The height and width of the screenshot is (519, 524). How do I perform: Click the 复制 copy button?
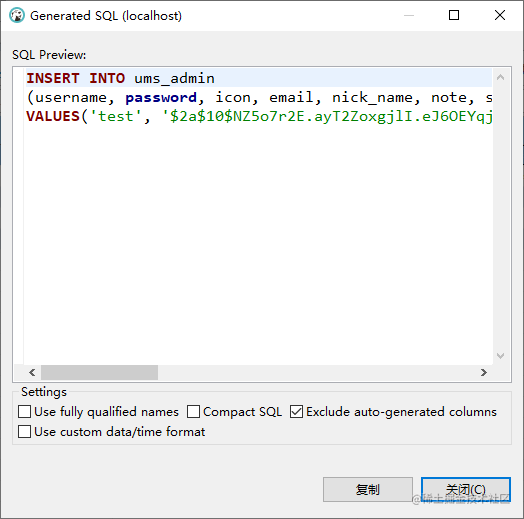[368, 490]
